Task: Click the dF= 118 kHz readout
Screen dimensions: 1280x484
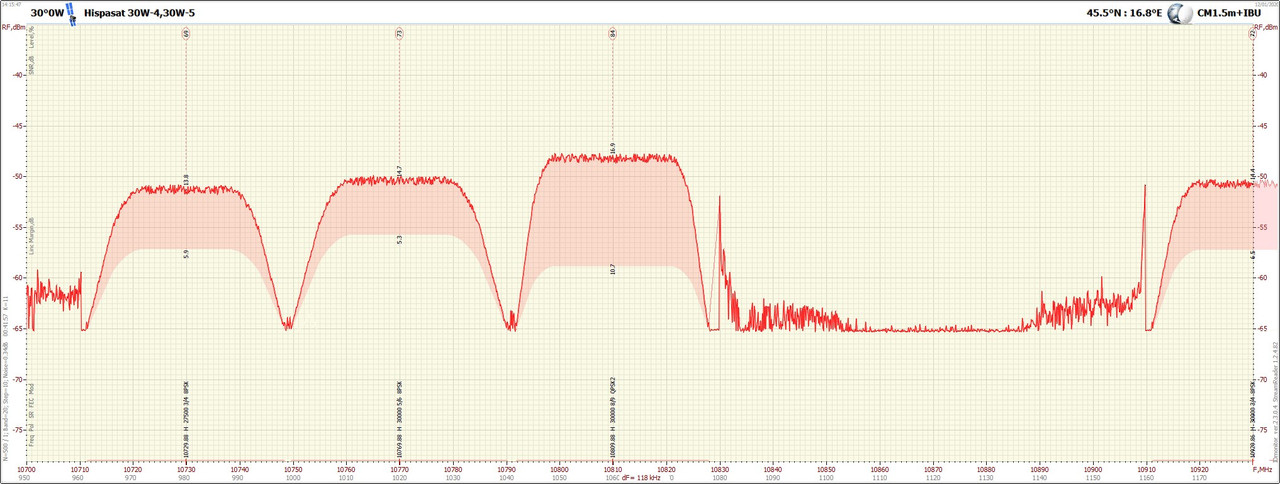Action: click(x=641, y=478)
